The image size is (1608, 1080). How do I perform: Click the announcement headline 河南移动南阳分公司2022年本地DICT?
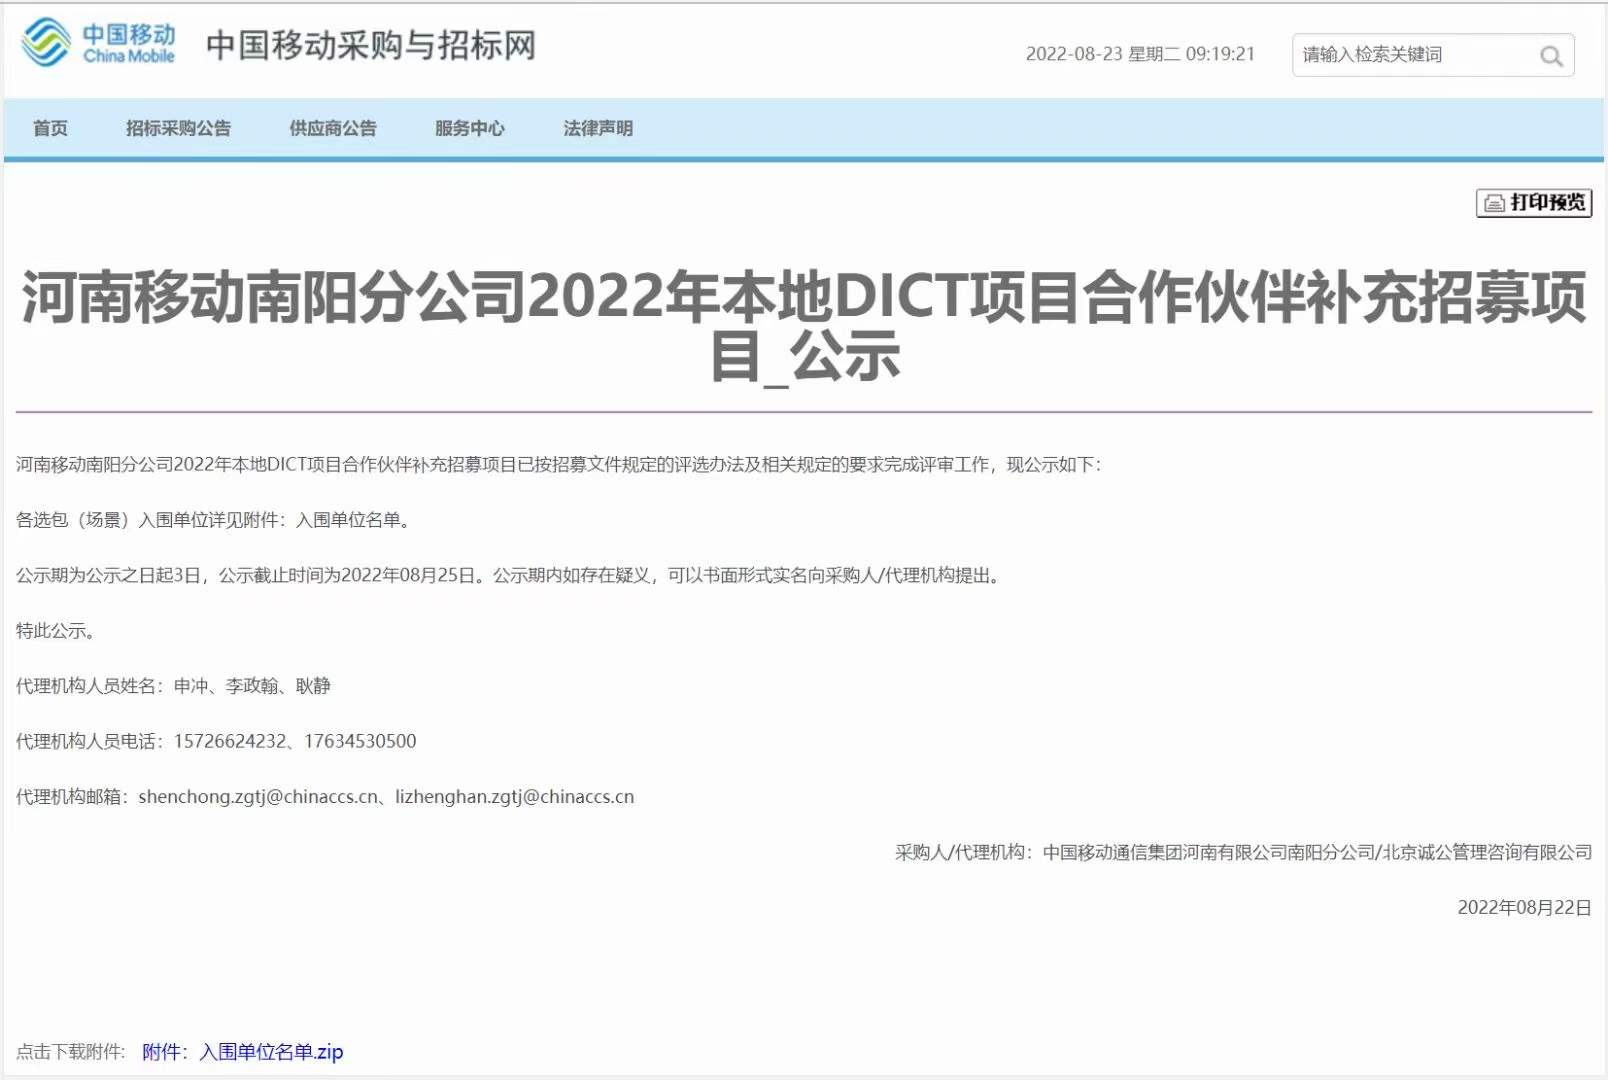pyautogui.click(x=804, y=326)
